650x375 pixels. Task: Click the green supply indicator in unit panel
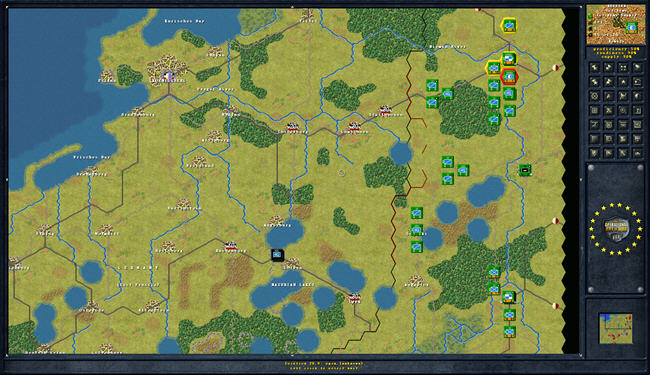tap(590, 16)
